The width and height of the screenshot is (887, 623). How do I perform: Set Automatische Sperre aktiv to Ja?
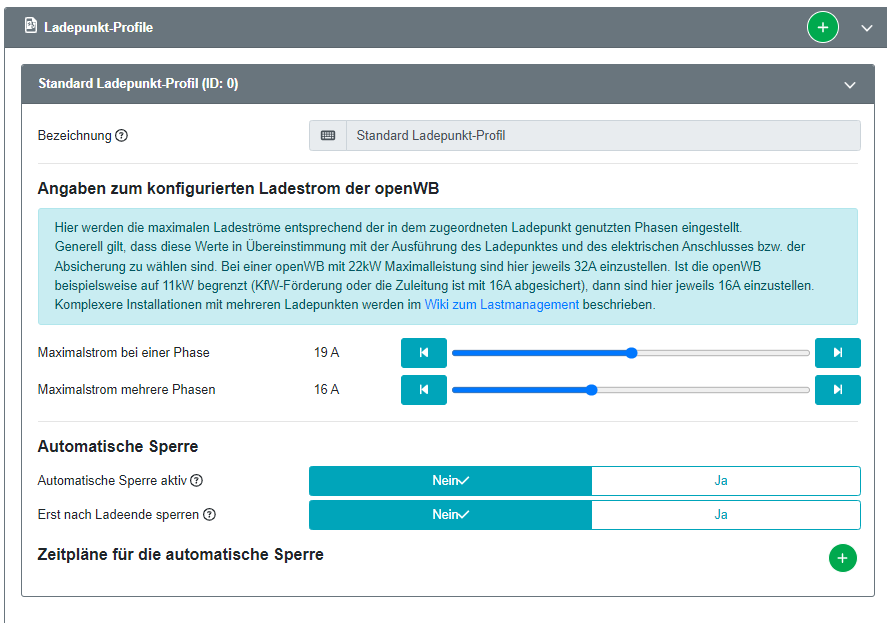pos(726,480)
